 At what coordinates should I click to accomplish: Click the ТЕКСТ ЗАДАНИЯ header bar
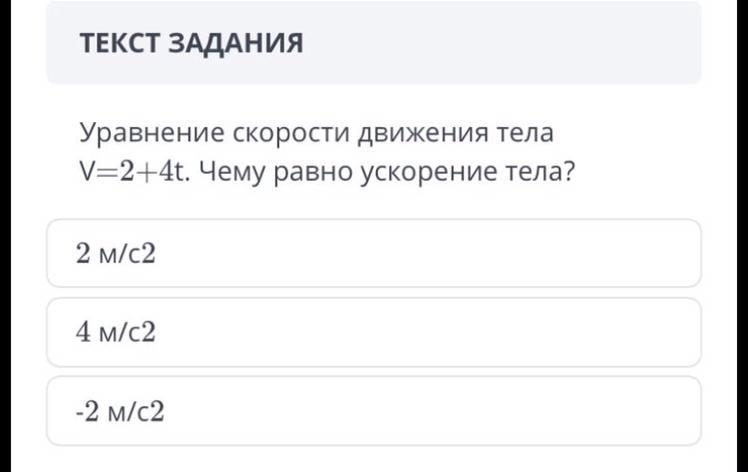coord(373,43)
